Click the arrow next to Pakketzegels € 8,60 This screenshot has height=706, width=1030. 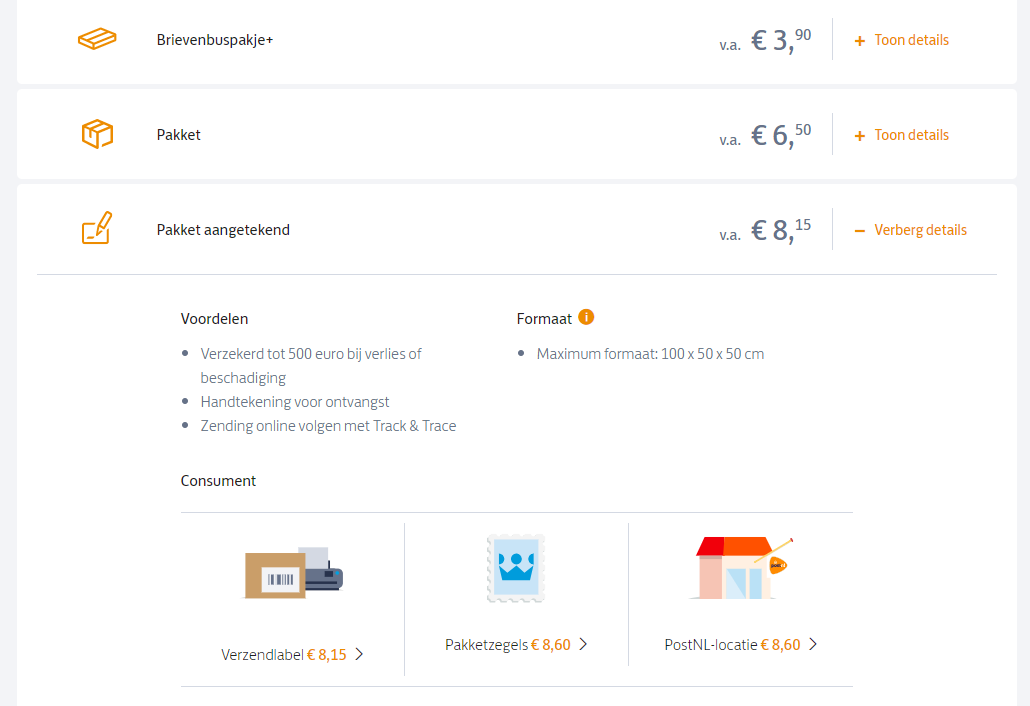click(583, 644)
